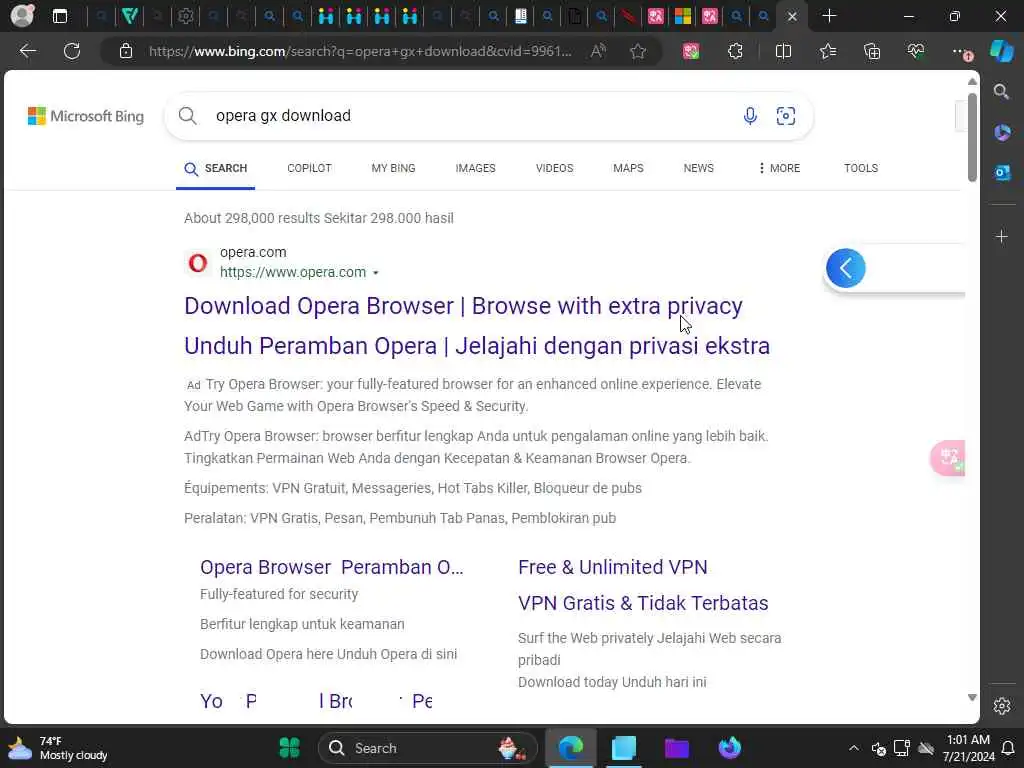
Task: Open Free & Unlimited VPN link
Action: pos(613,568)
